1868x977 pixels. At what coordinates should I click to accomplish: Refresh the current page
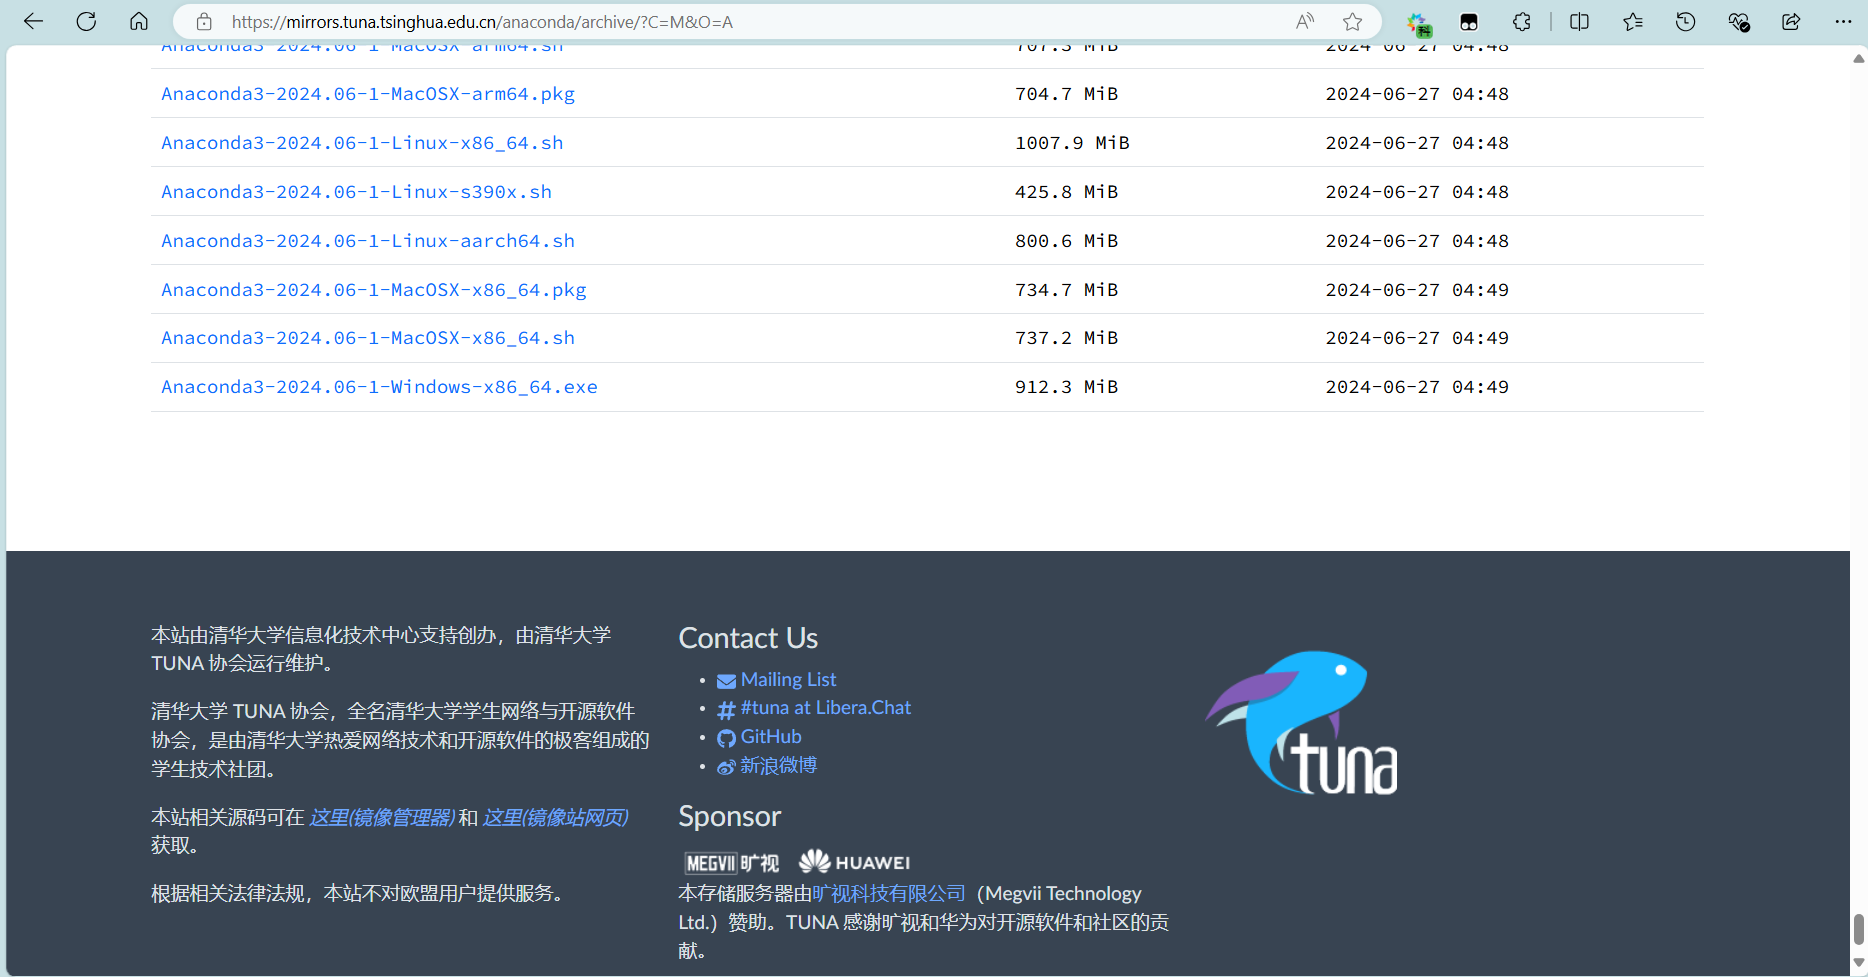[x=86, y=22]
